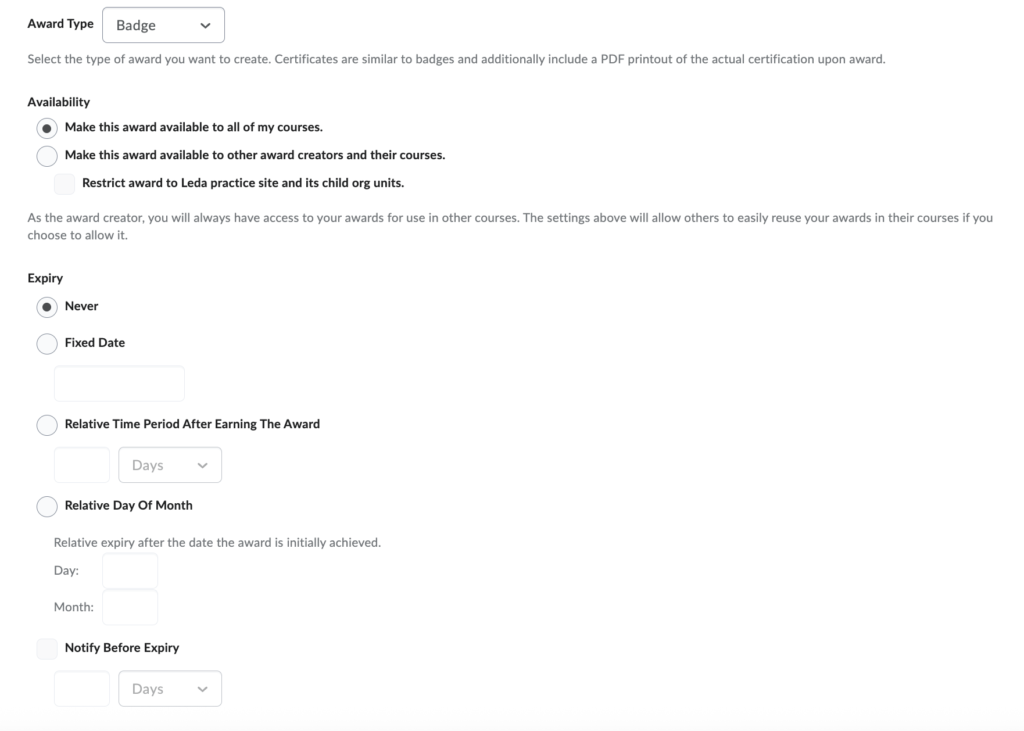
Task: Click the 'Award Type' label text
Action: tap(60, 24)
